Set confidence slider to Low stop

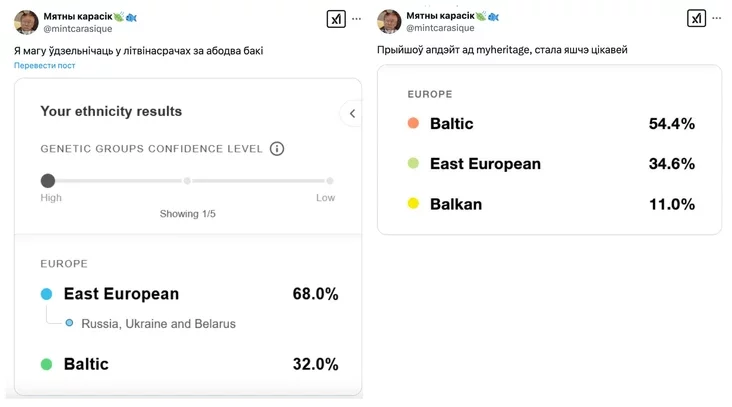[x=330, y=181]
